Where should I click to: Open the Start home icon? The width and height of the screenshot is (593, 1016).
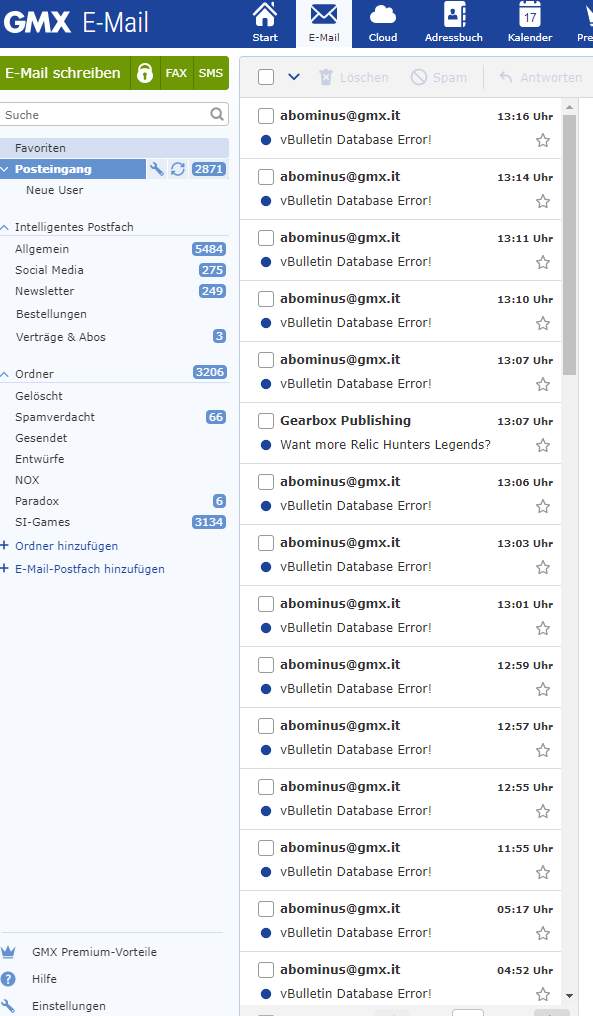click(x=264, y=16)
